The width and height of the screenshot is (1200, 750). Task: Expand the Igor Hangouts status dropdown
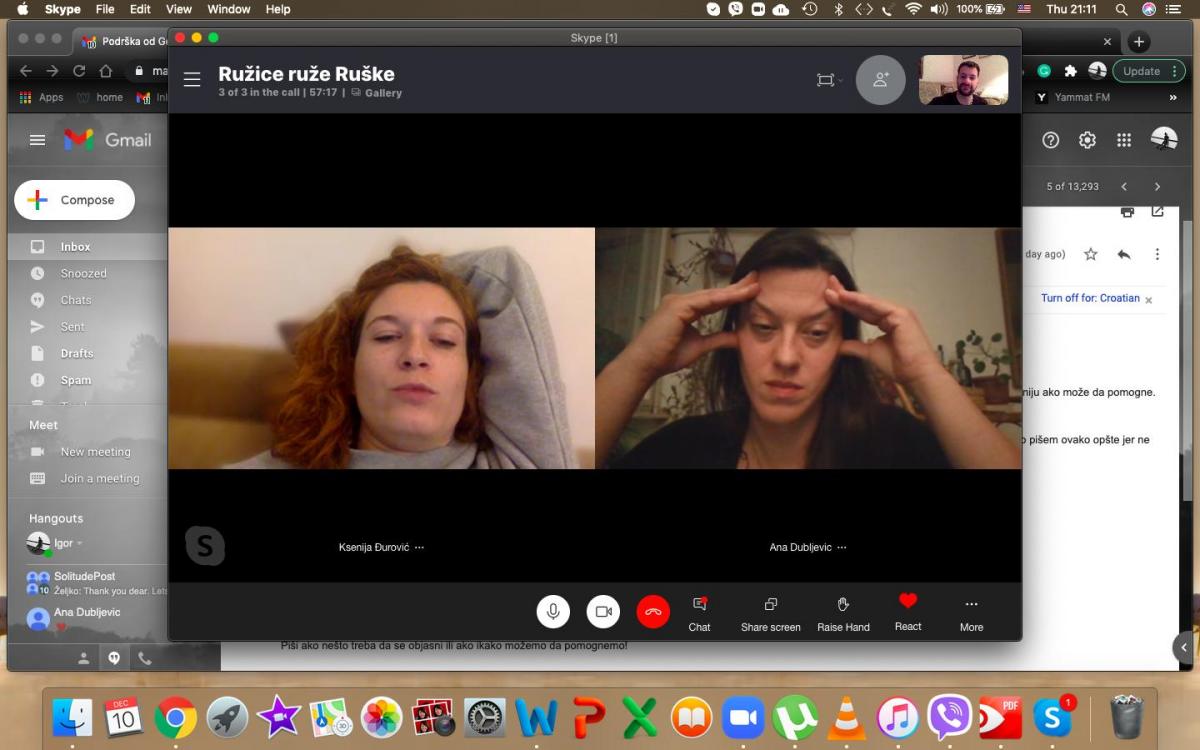coord(79,544)
